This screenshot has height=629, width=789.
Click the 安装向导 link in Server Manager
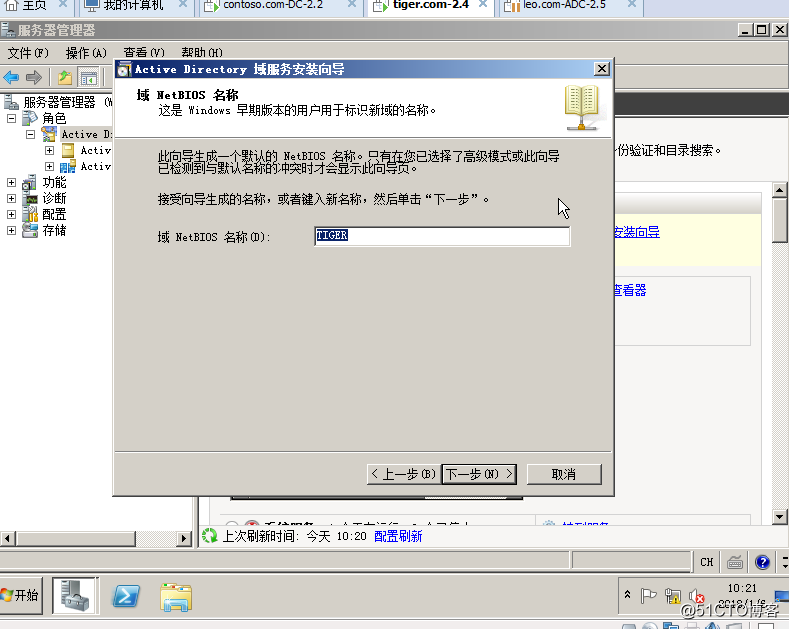pyautogui.click(x=637, y=232)
